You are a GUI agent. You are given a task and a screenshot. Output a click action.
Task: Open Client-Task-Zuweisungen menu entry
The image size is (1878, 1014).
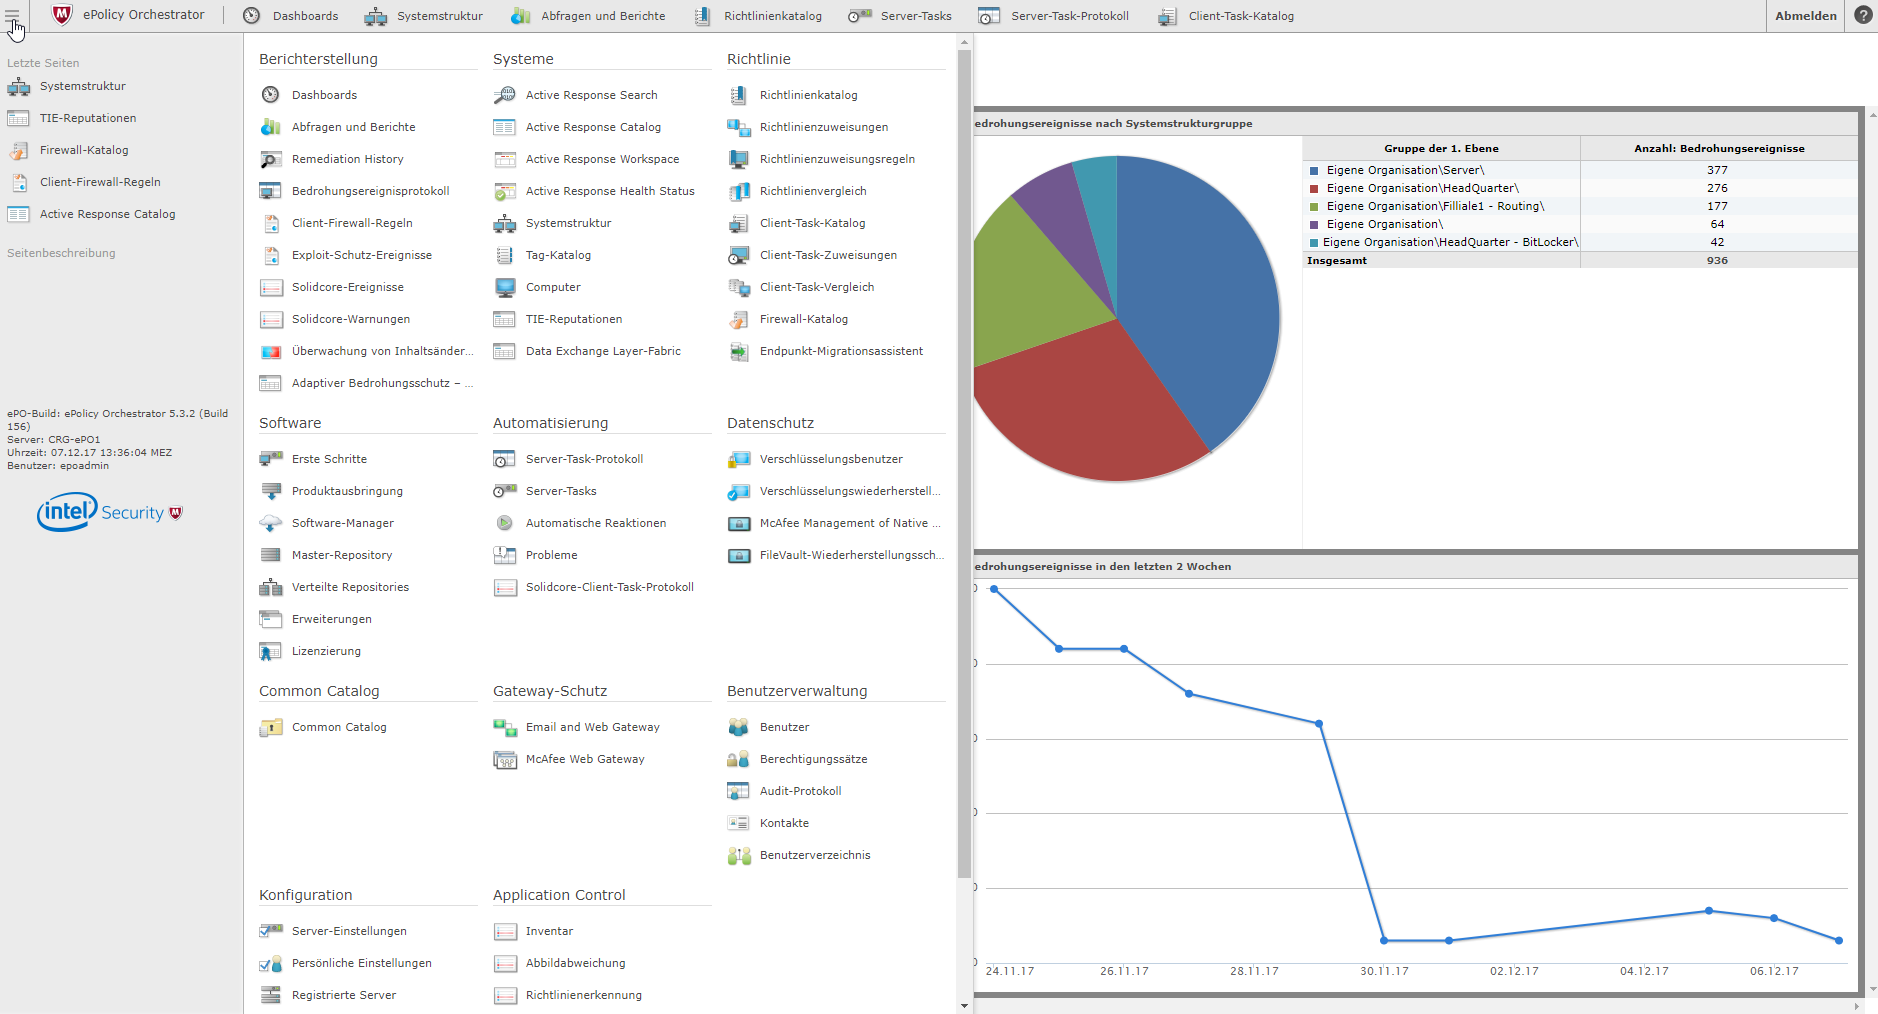828,255
